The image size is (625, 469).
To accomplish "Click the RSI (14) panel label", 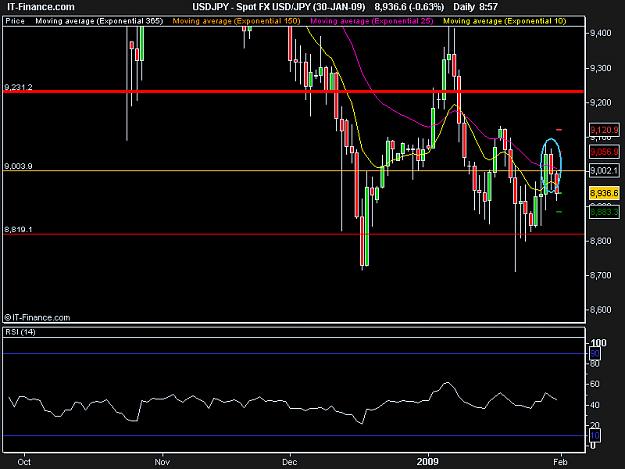I will click(x=20, y=332).
